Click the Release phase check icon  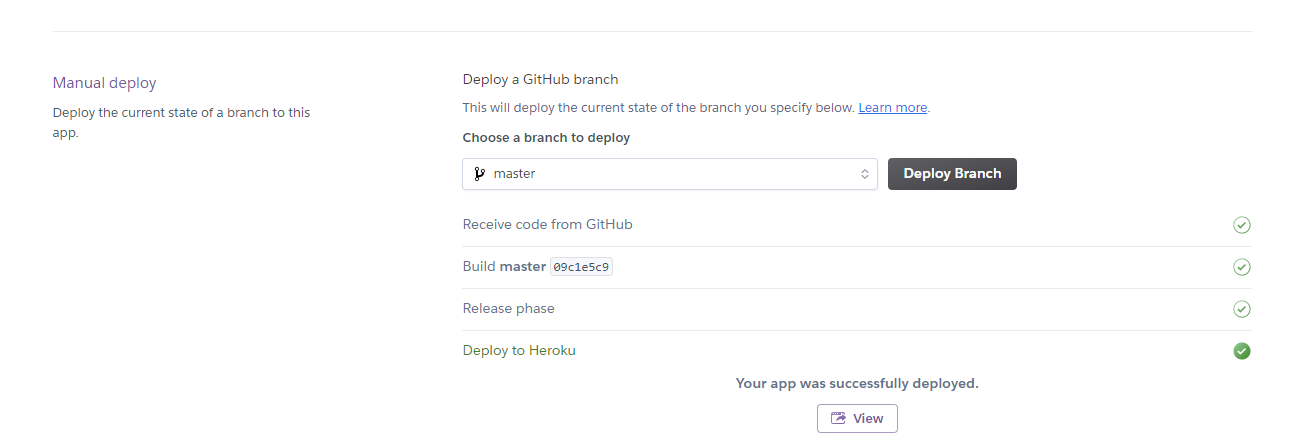coord(1242,309)
